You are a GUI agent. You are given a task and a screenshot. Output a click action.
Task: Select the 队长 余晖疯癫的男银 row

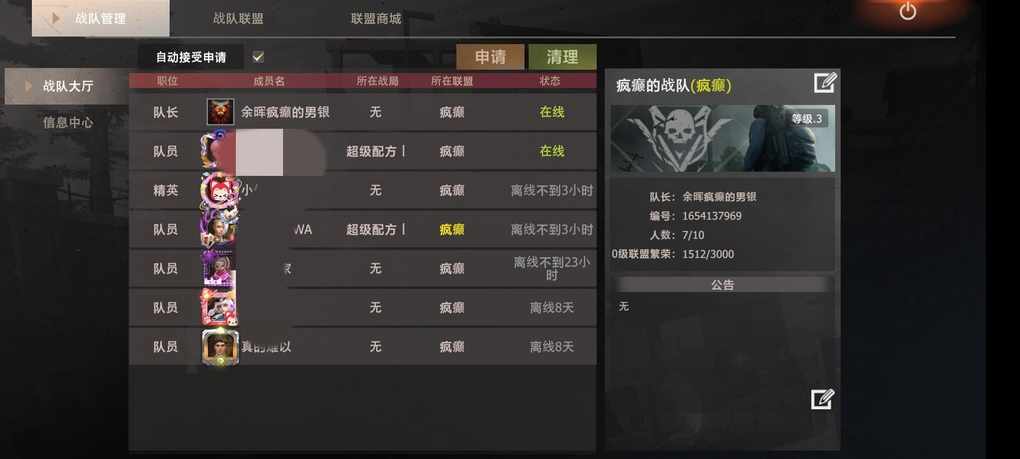(x=362, y=112)
